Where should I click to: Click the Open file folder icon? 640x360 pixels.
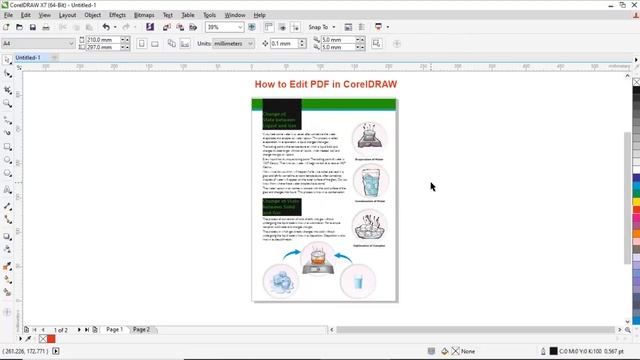pyautogui.click(x=19, y=27)
